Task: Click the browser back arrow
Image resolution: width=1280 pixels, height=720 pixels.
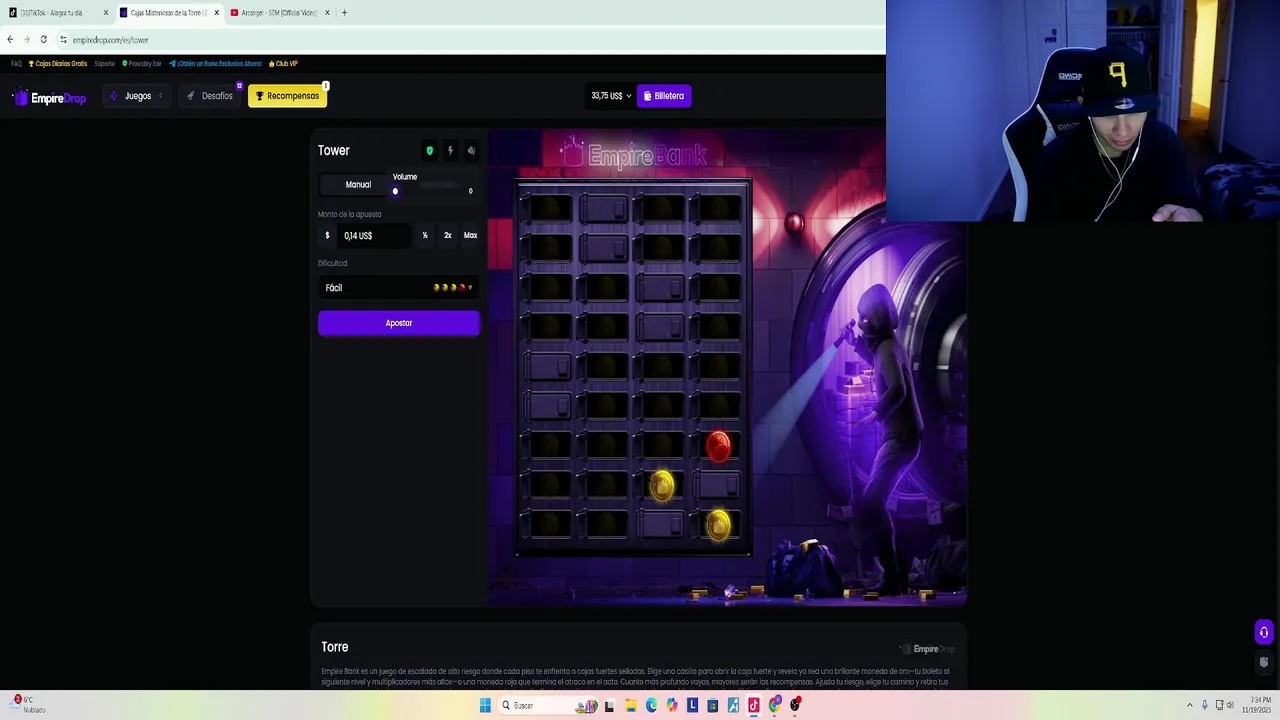Action: click(x=10, y=40)
